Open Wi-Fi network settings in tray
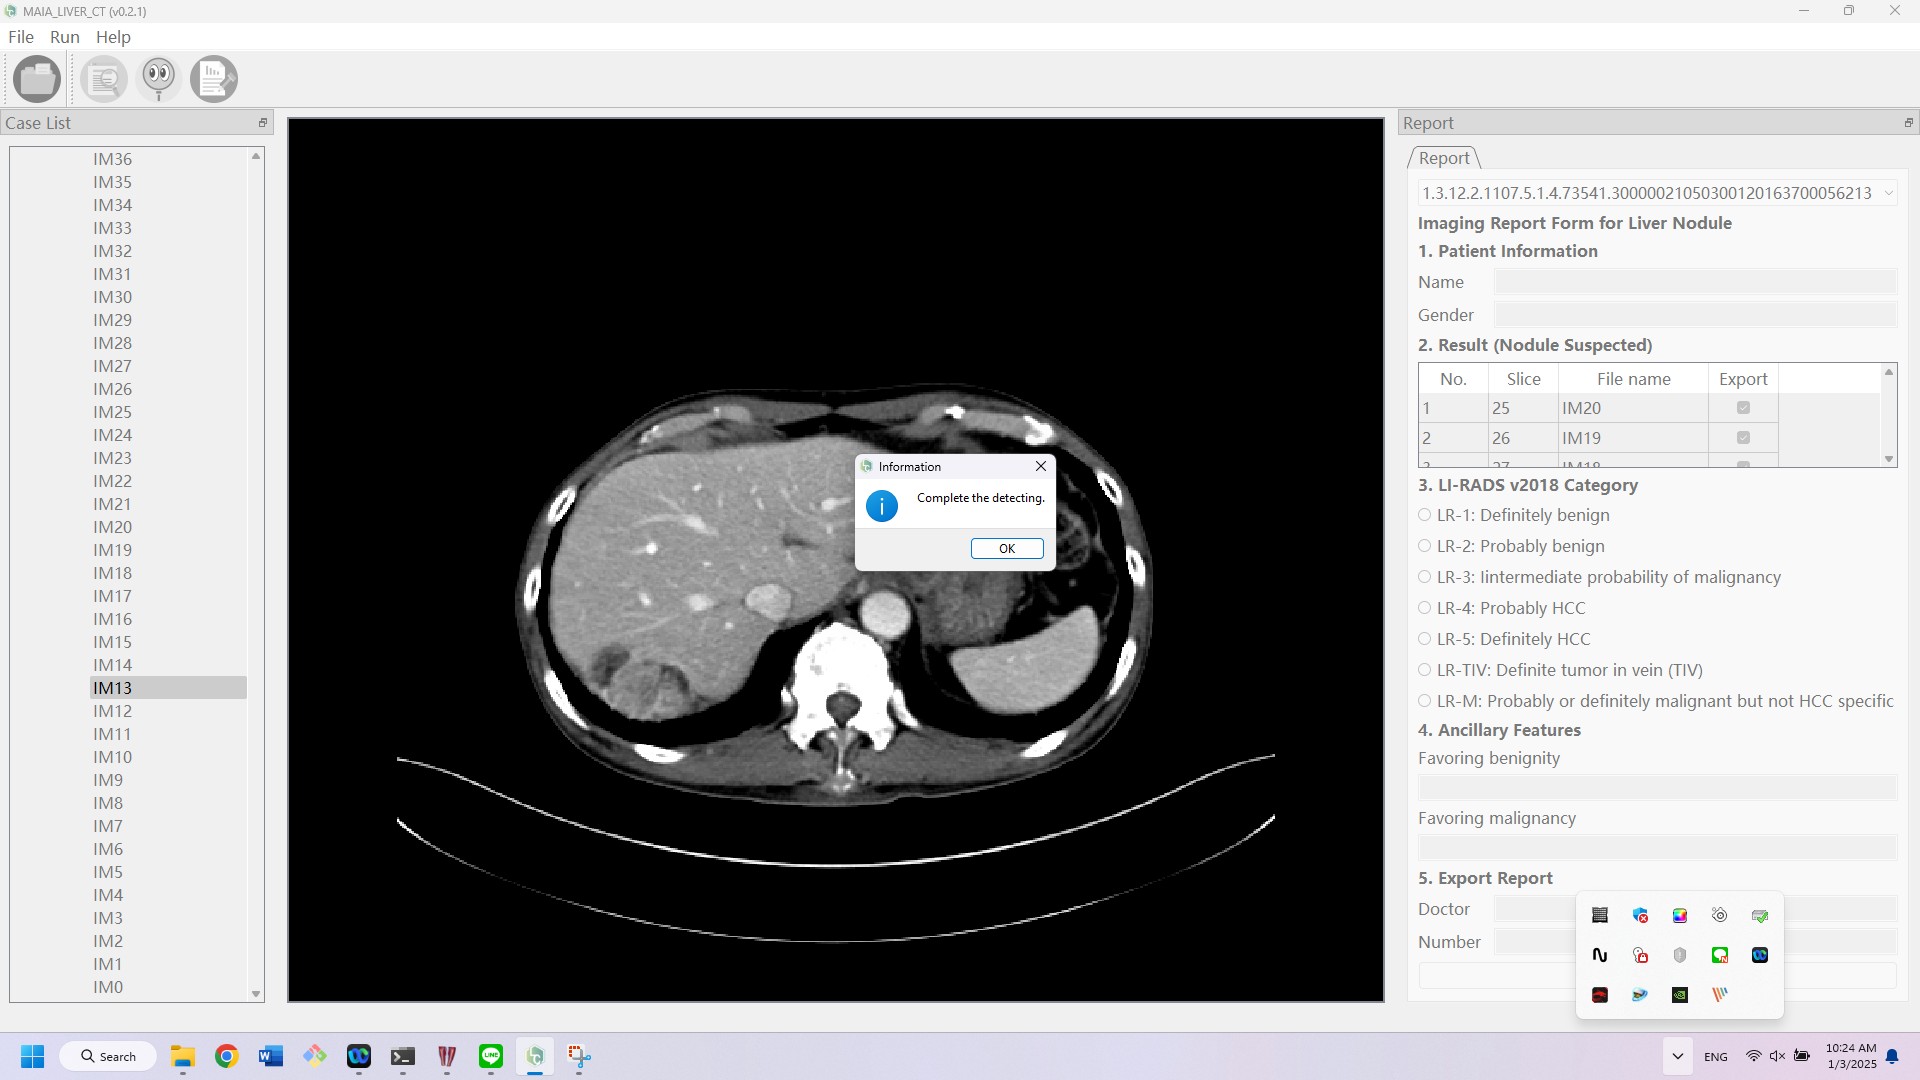 coord(1753,1056)
